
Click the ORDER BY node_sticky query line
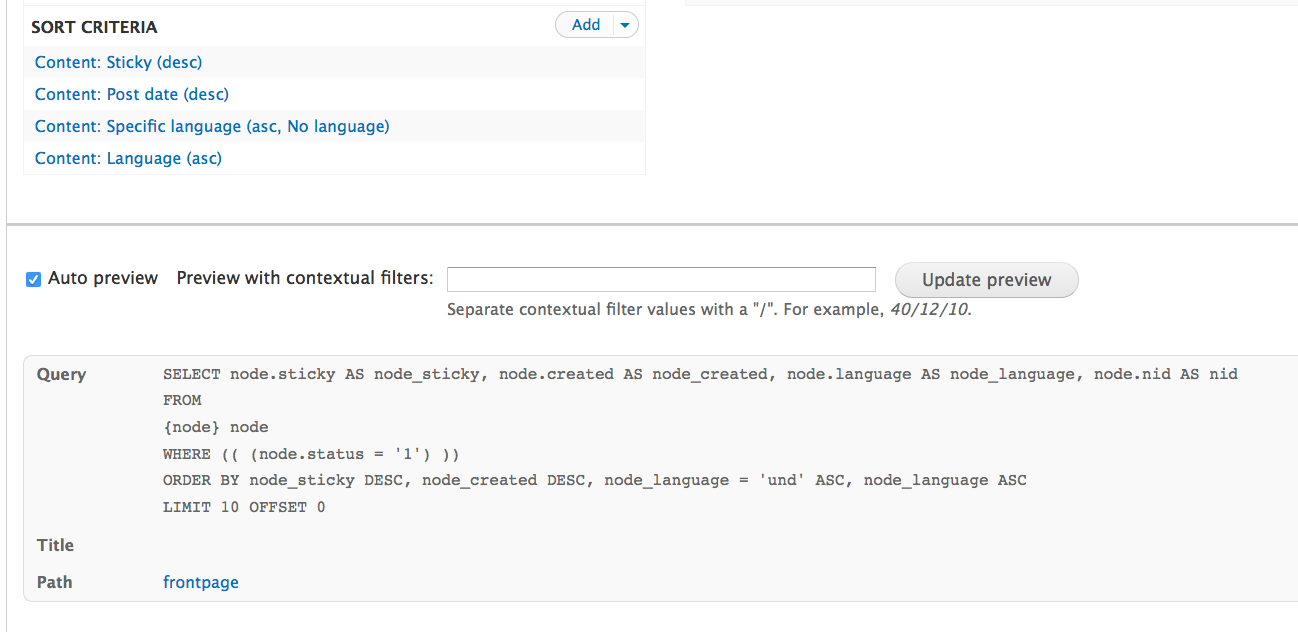point(595,480)
